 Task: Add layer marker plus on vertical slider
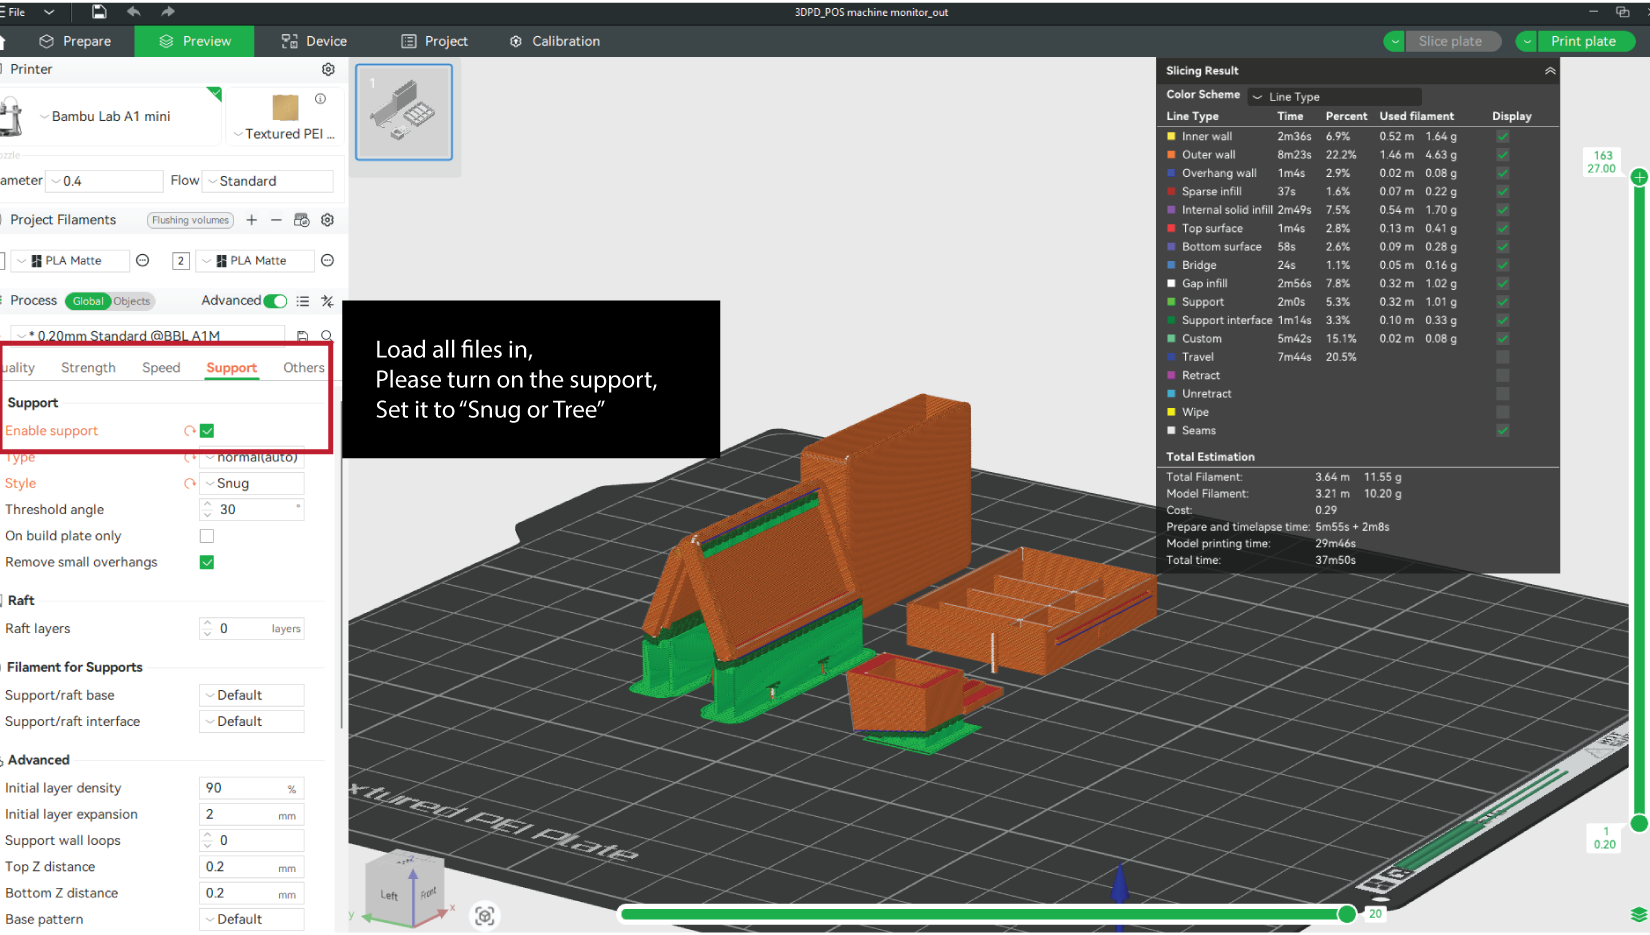1639,177
